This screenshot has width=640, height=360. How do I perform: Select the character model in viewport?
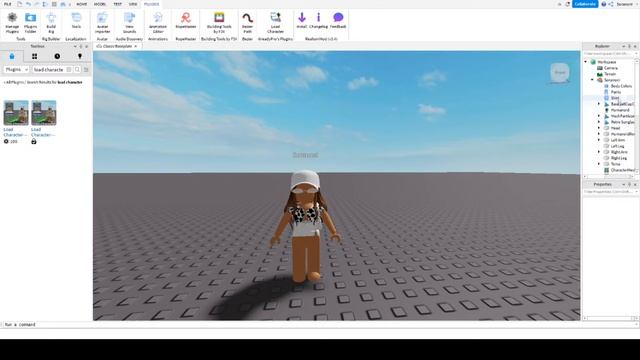click(x=305, y=227)
